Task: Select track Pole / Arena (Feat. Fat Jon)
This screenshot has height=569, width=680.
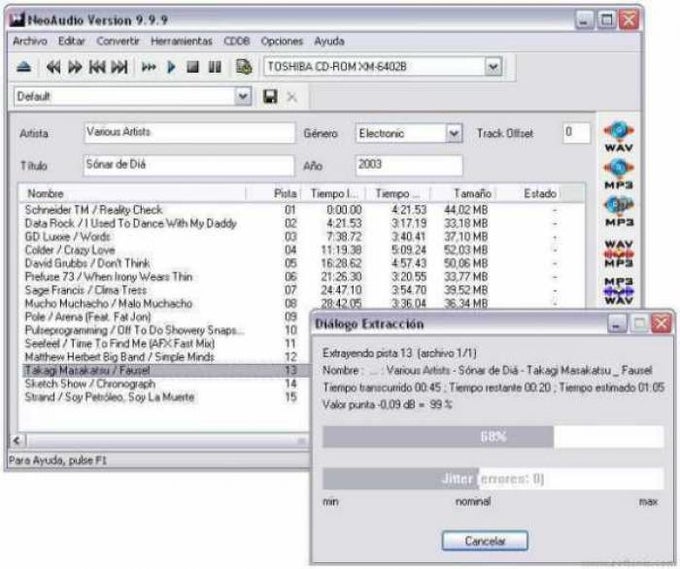Action: tap(88, 317)
